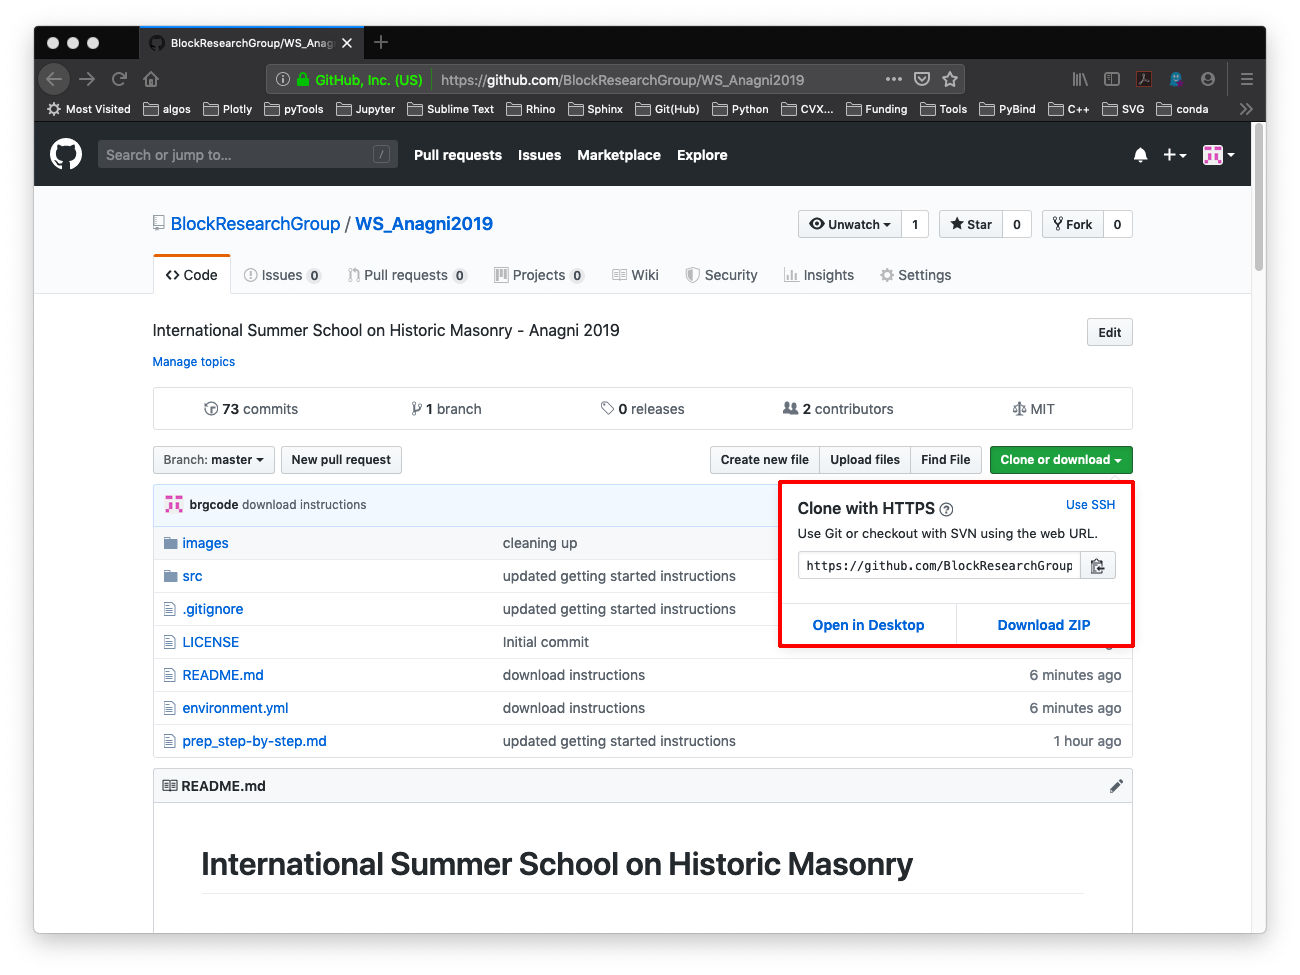
Task: Click the pencil icon to edit README.md
Action: 1116,786
